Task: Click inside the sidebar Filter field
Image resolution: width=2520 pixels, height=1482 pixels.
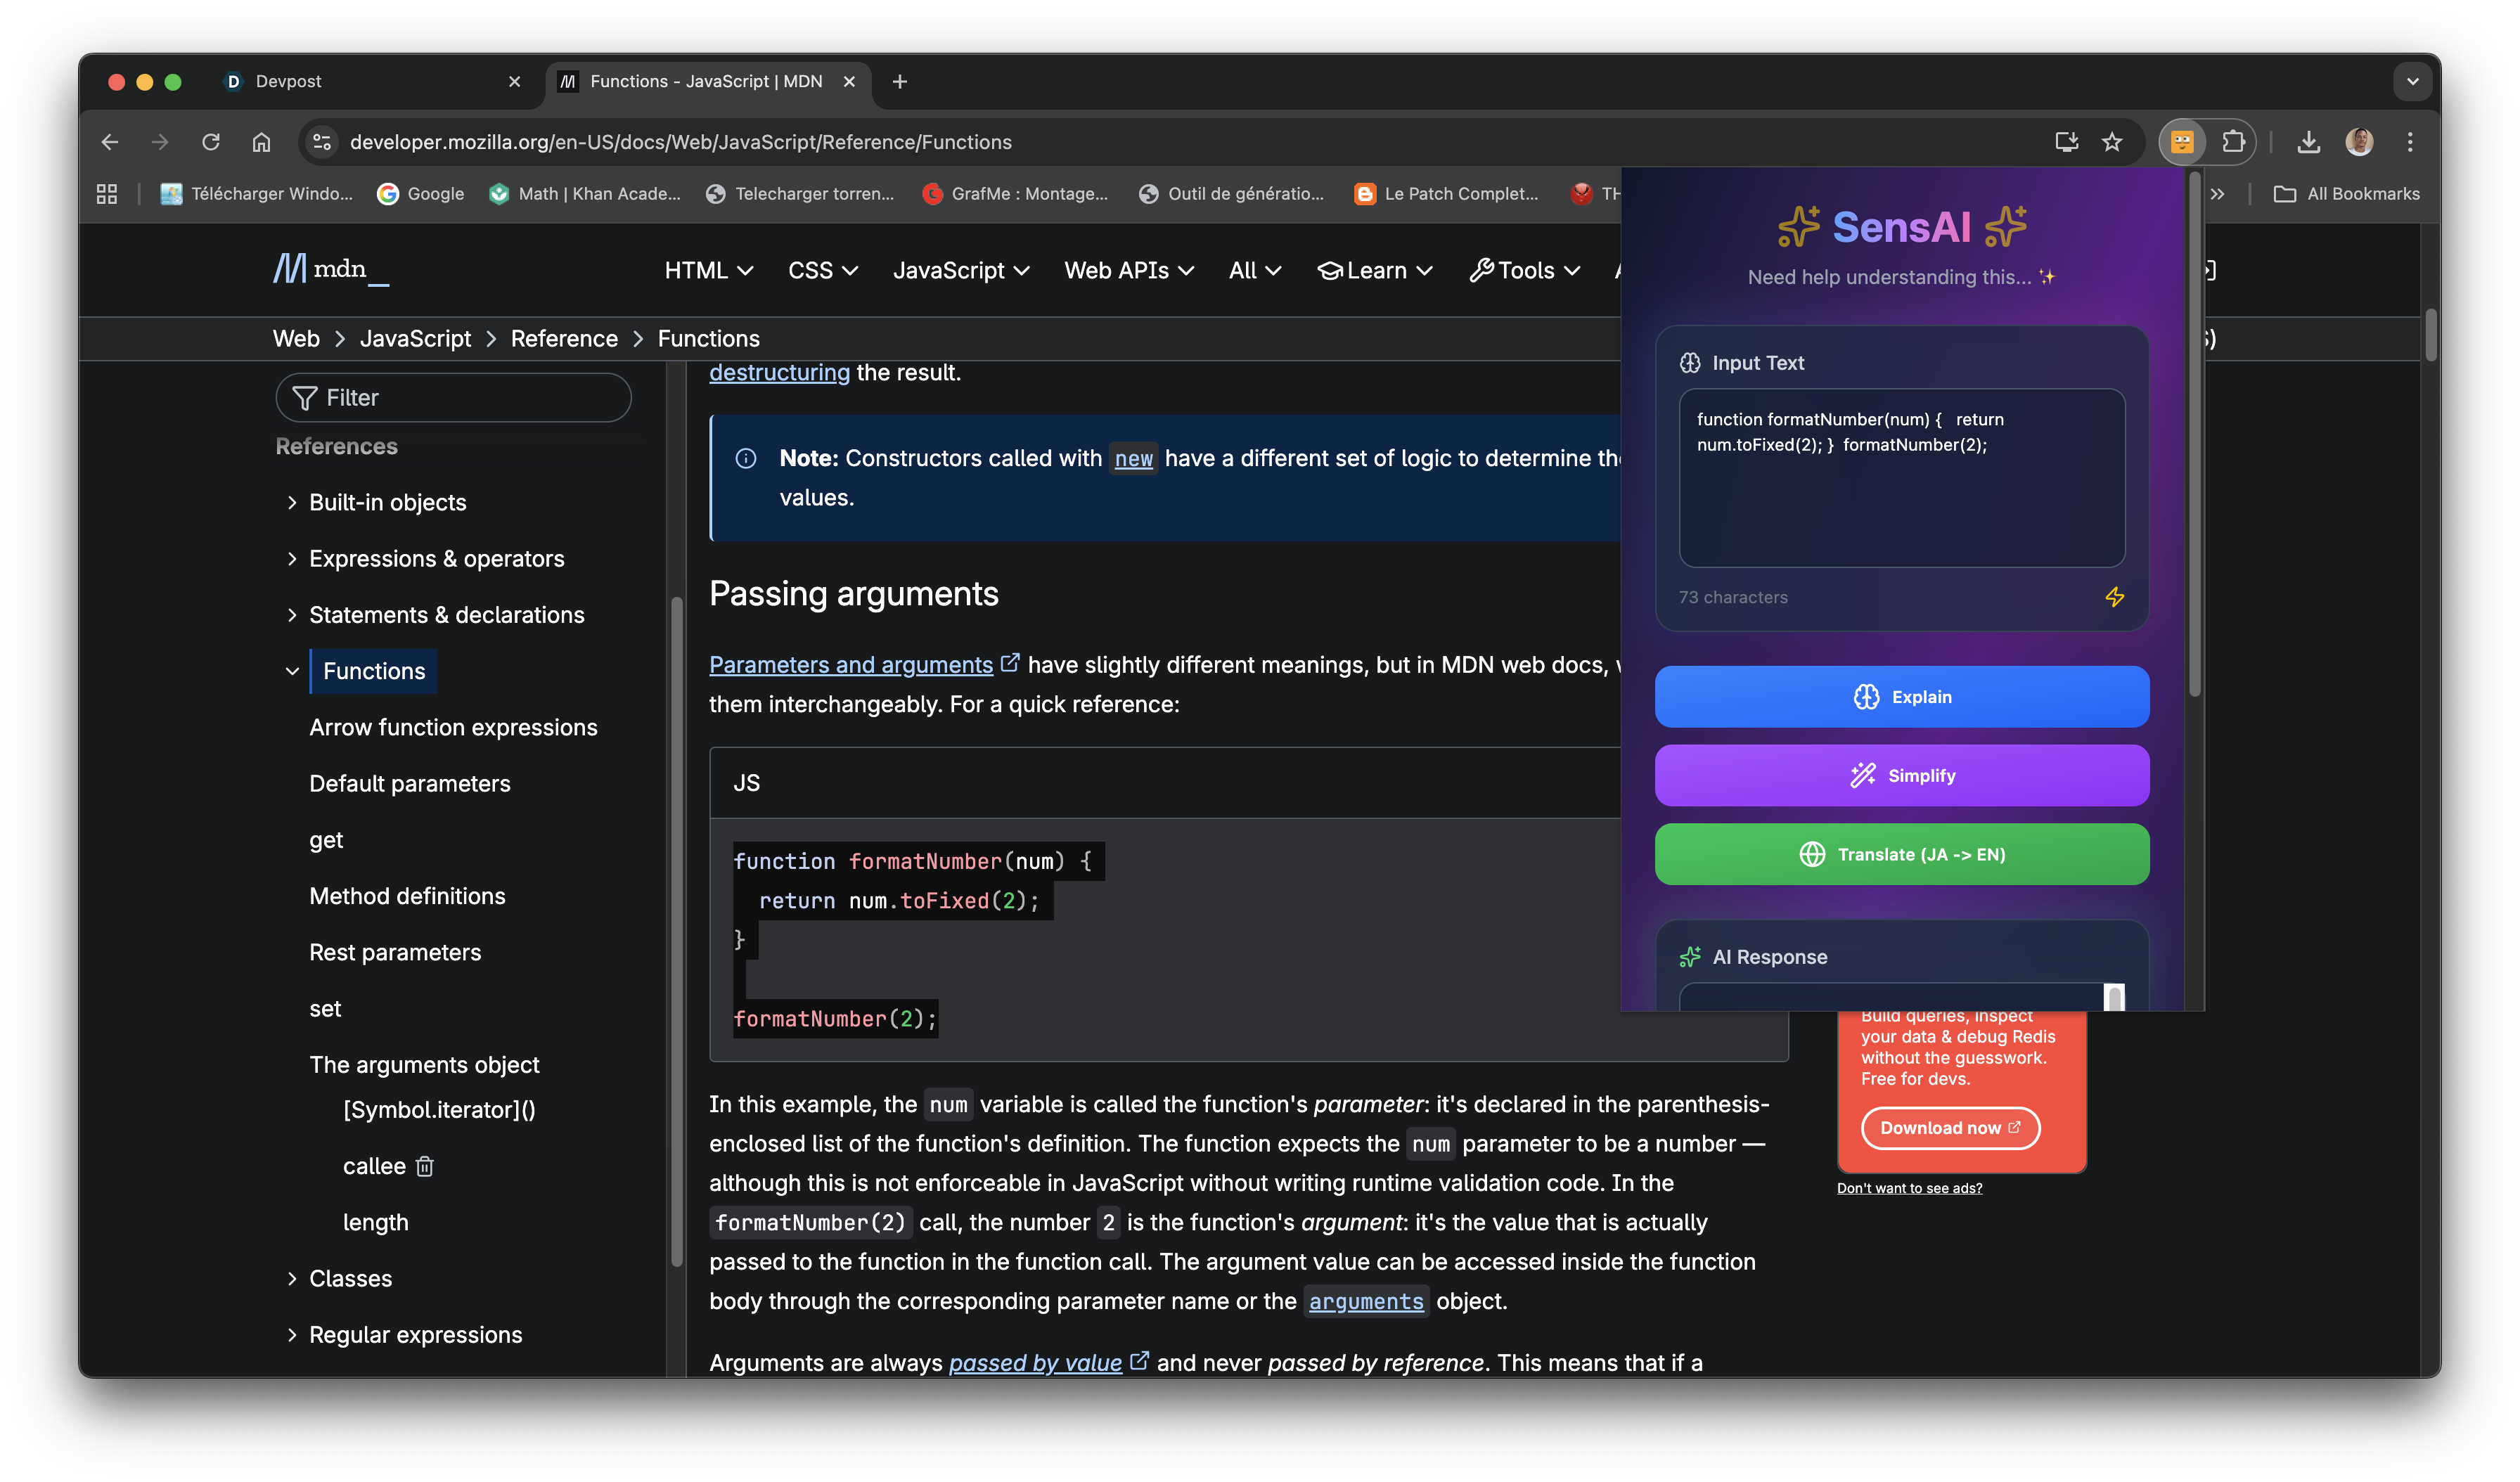Action: pos(453,398)
